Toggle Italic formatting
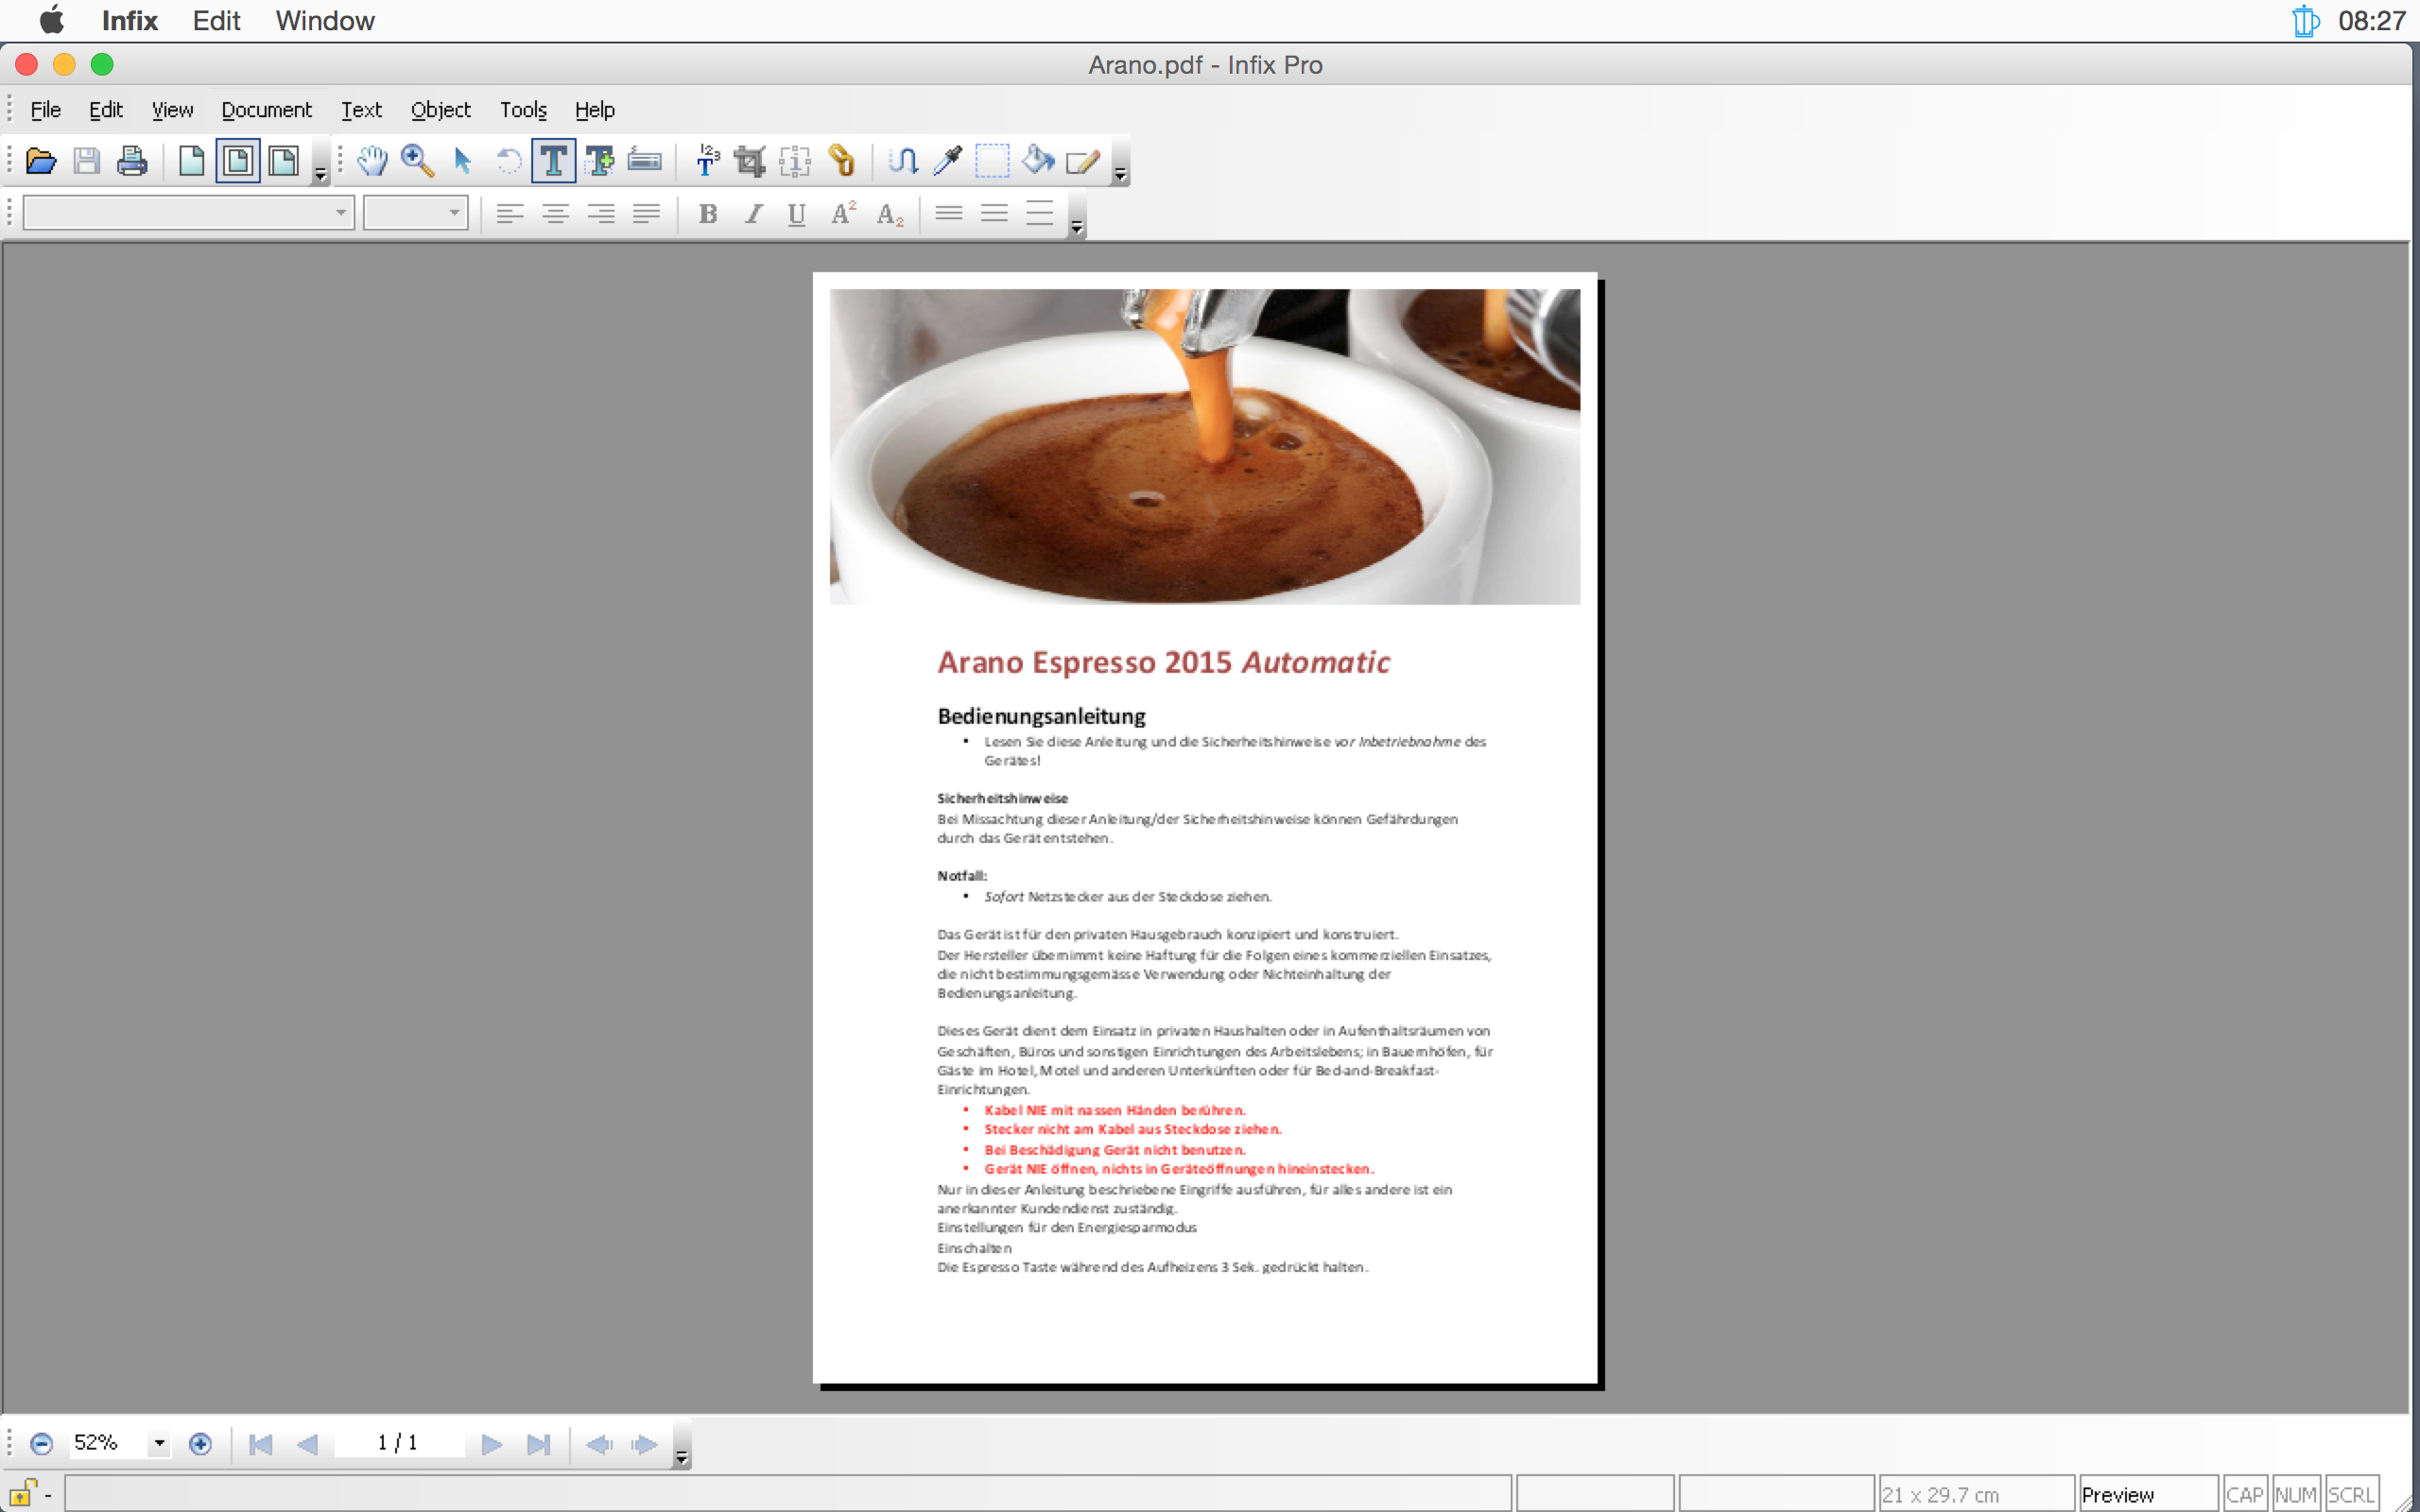The image size is (2420, 1512). [x=753, y=214]
